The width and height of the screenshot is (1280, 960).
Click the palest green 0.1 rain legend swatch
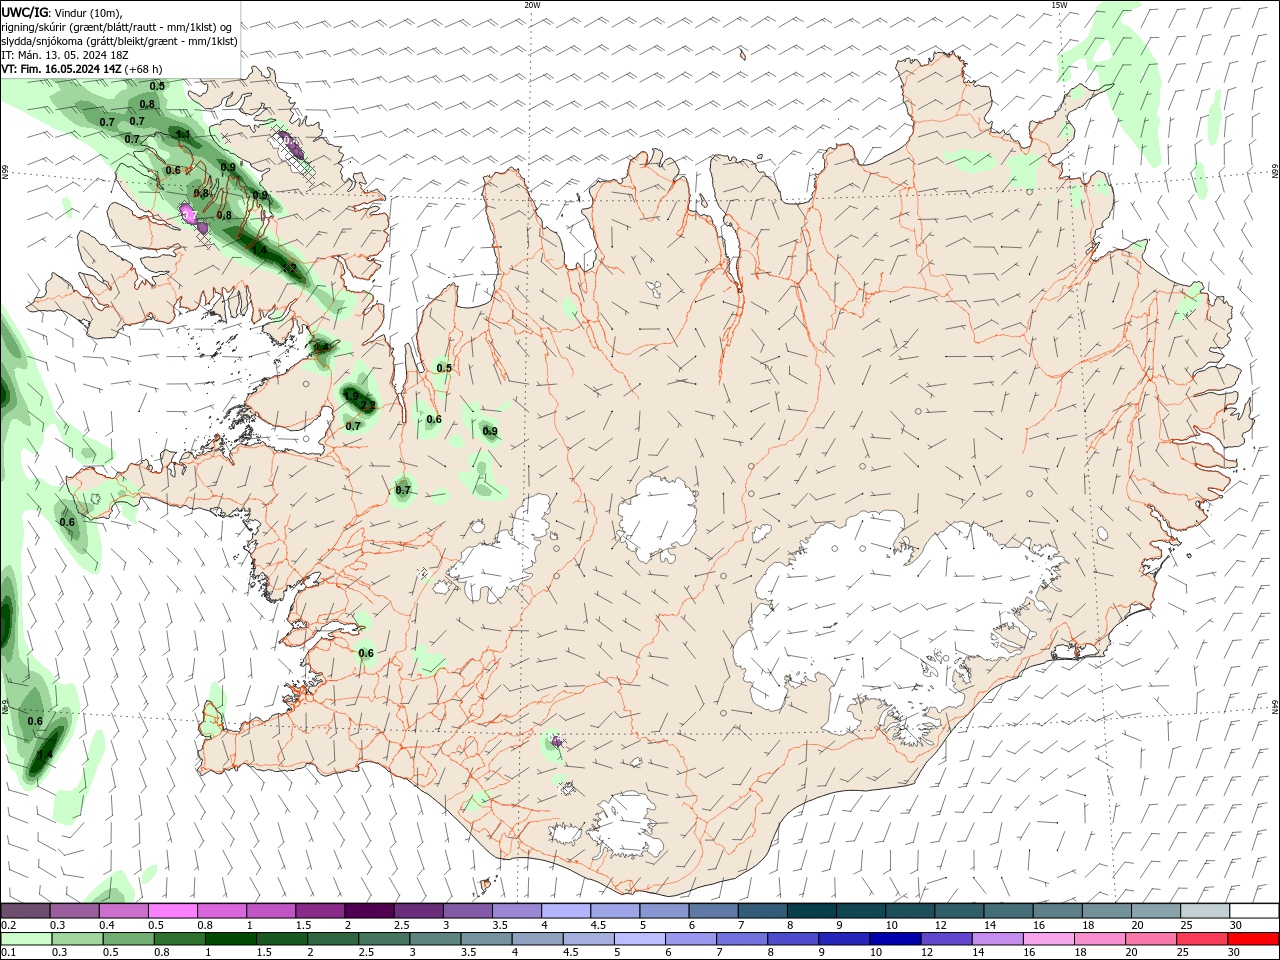click(x=26, y=939)
